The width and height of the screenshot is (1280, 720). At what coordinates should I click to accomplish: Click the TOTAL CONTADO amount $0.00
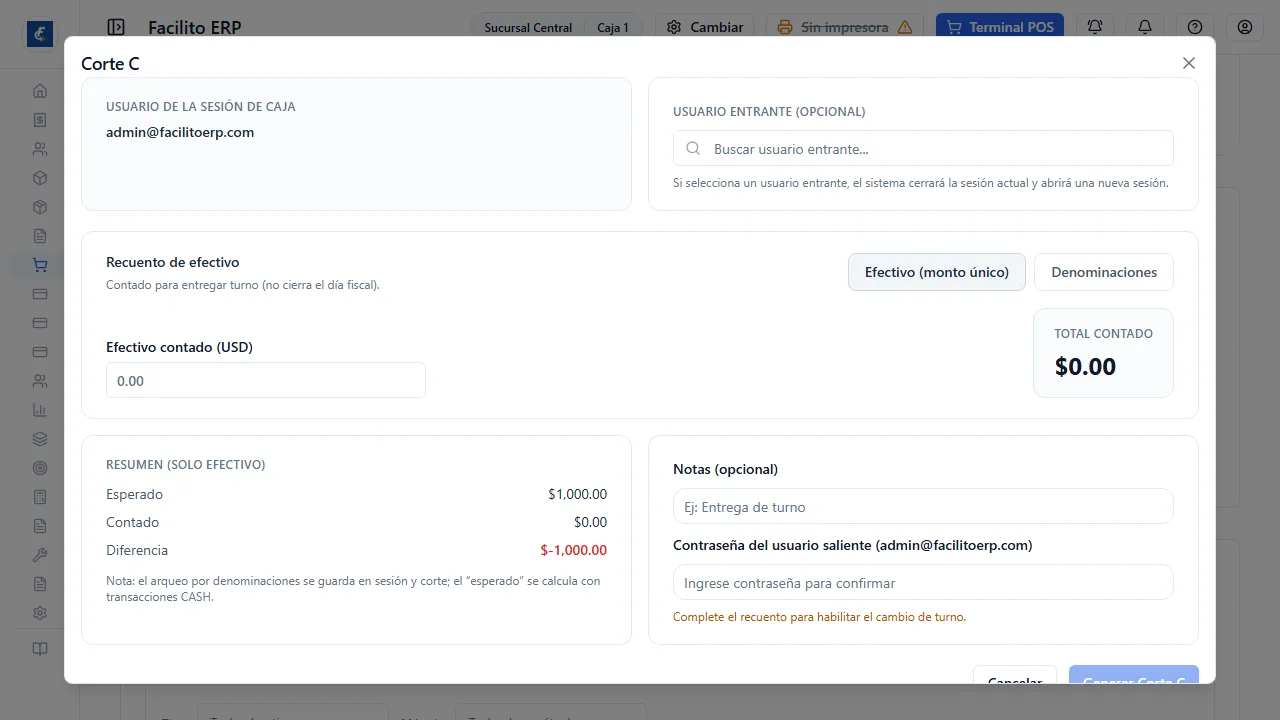tap(1085, 366)
